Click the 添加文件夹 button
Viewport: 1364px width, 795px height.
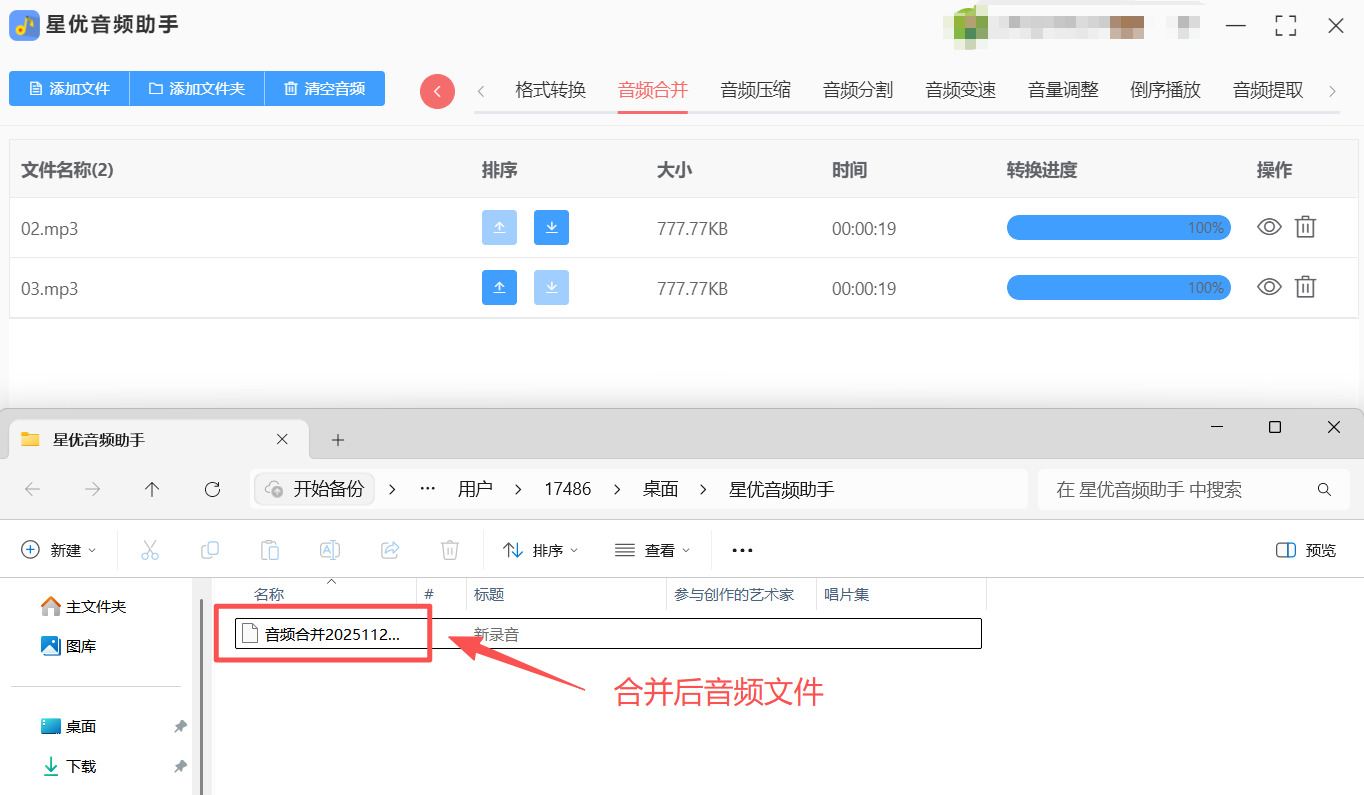[x=197, y=89]
